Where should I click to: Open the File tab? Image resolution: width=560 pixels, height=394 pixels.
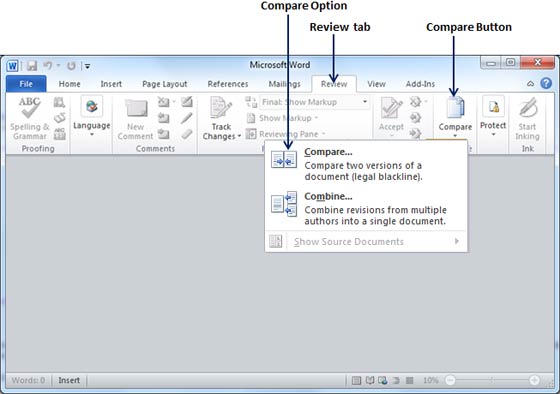[26, 84]
